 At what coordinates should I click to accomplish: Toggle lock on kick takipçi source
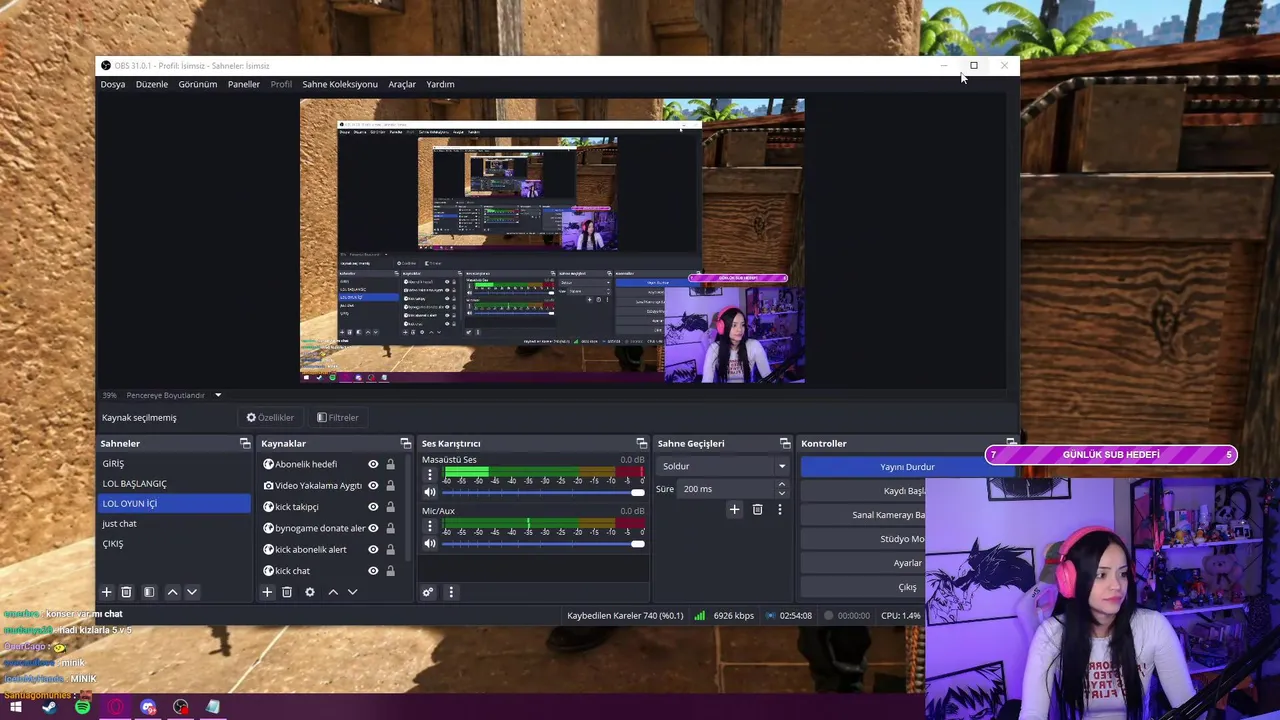pos(390,507)
